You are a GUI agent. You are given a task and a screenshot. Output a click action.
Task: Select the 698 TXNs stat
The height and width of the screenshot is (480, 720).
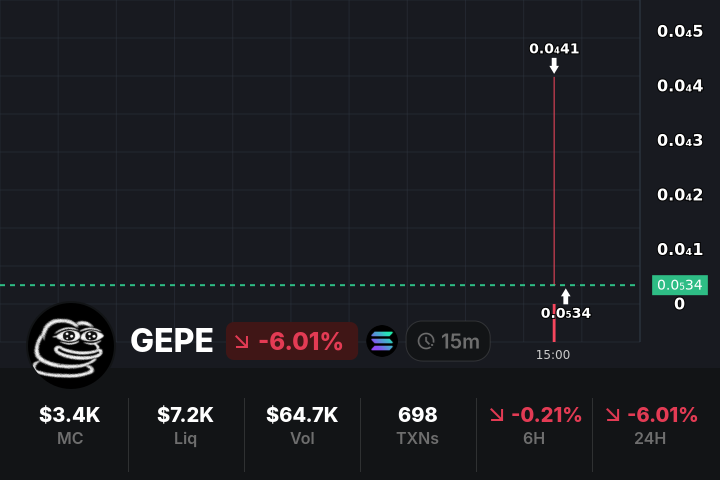pyautogui.click(x=418, y=425)
